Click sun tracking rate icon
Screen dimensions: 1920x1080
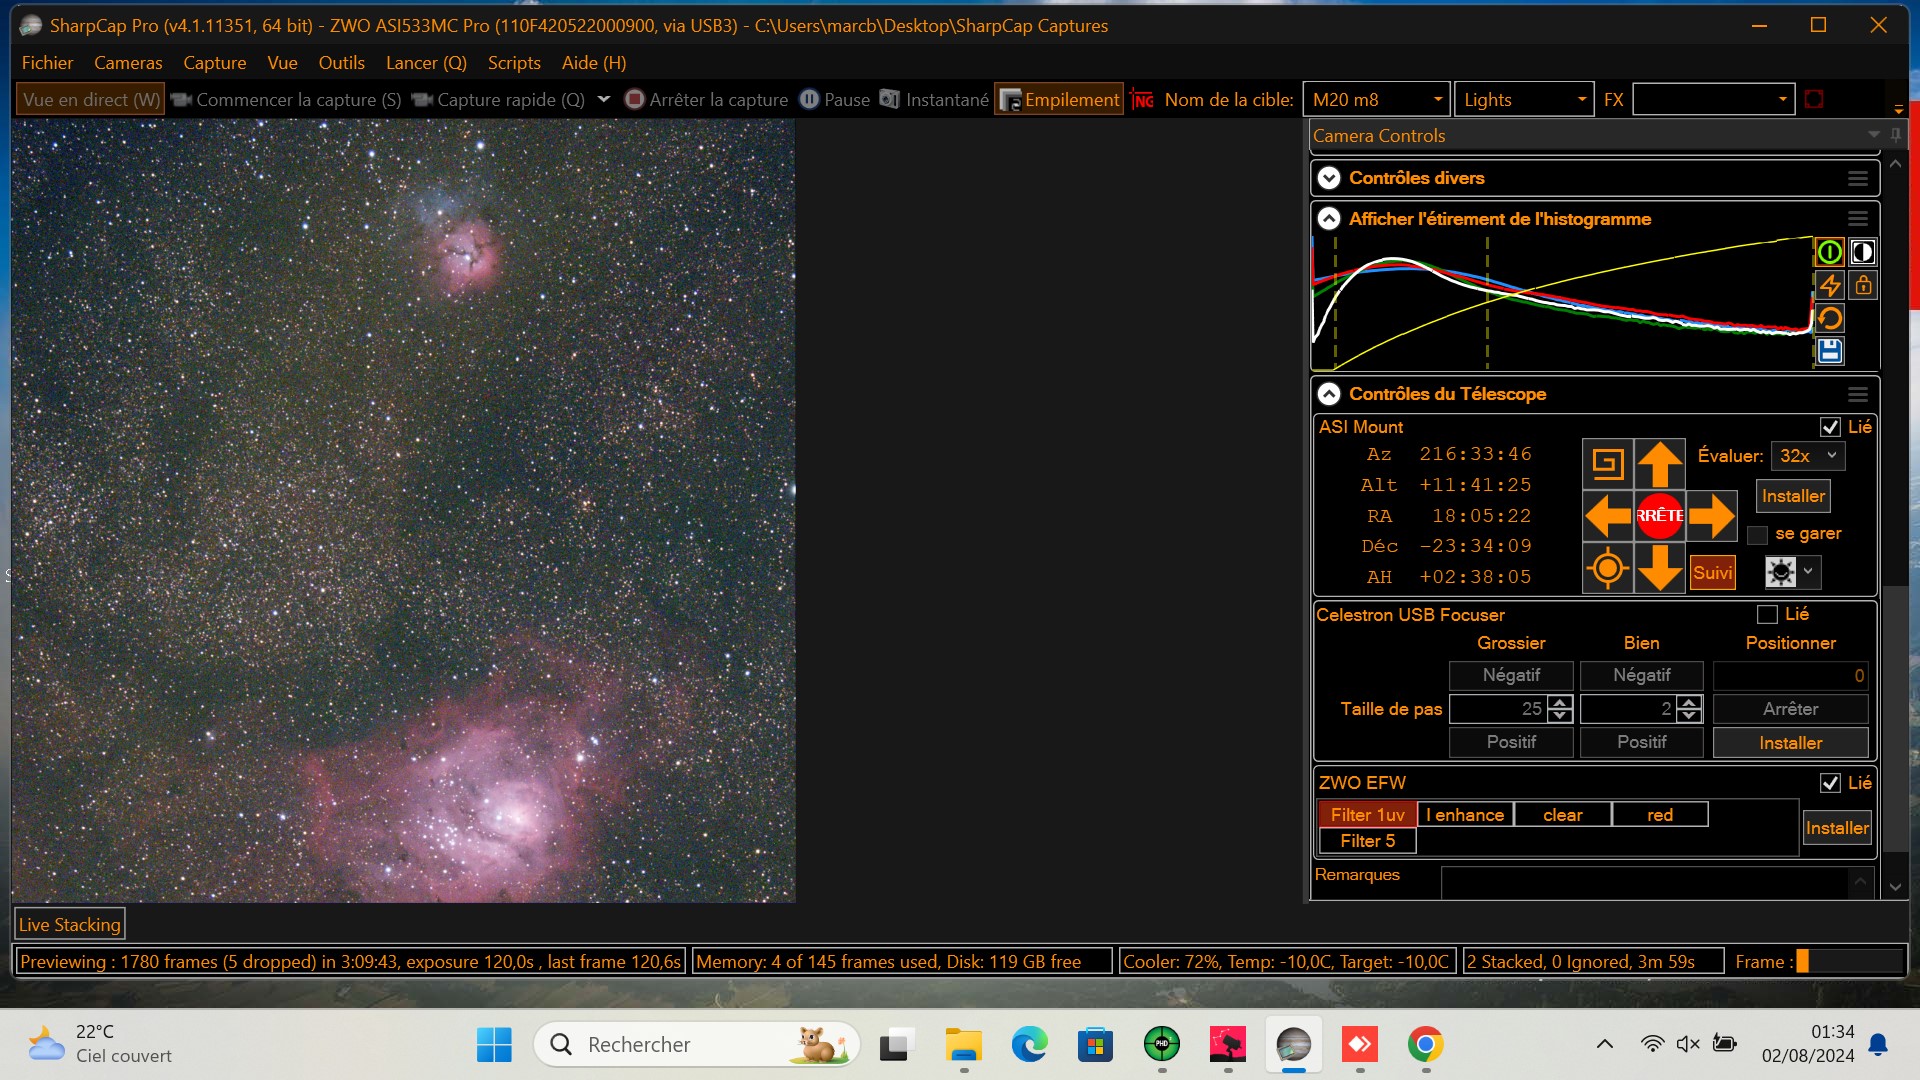1781,572
